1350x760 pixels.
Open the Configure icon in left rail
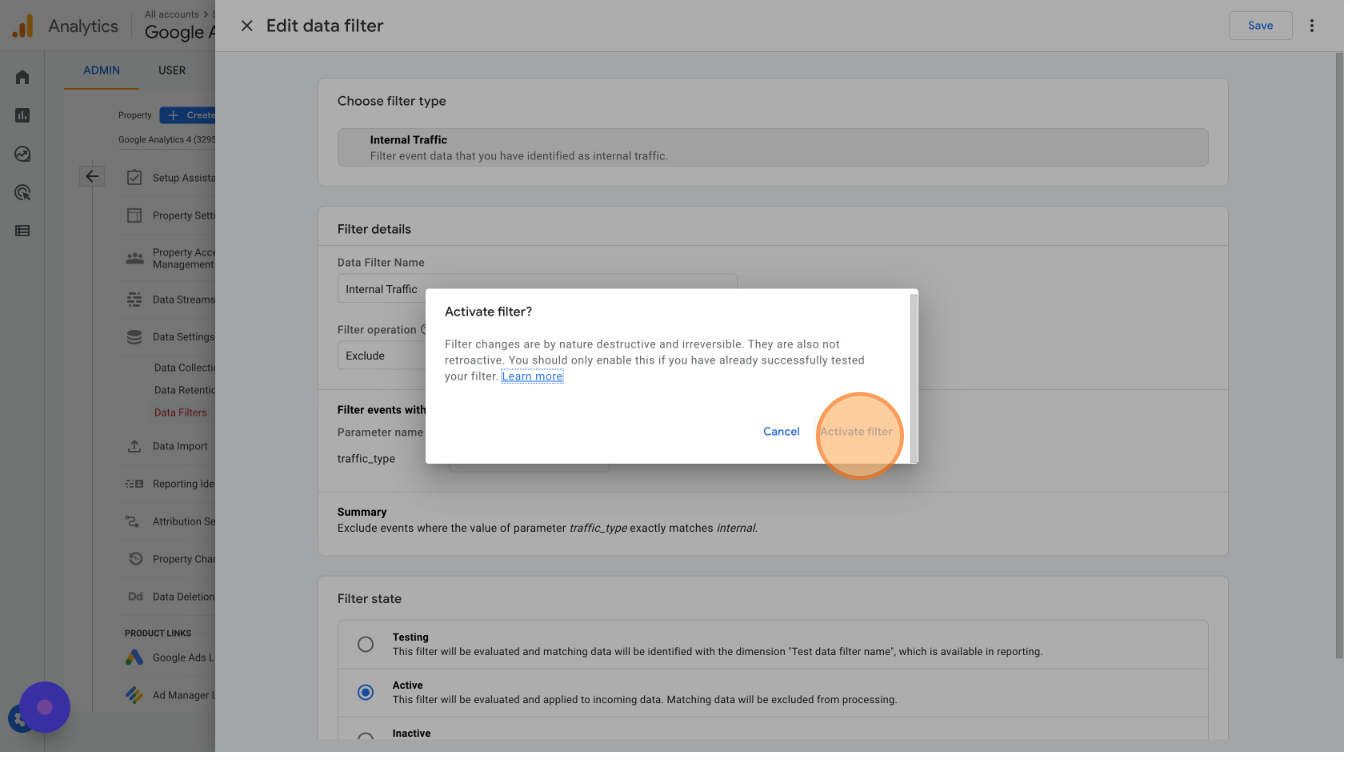[22, 231]
